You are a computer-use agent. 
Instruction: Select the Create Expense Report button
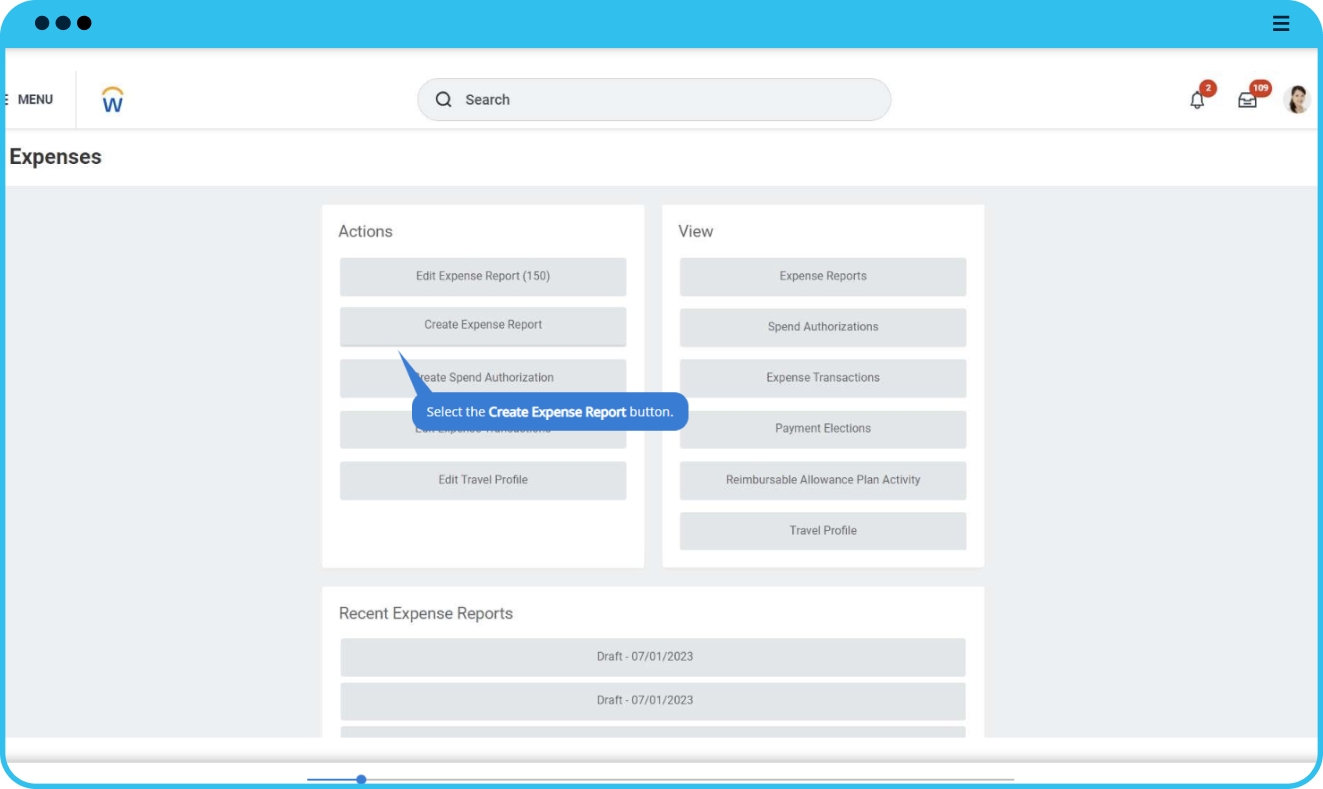pyautogui.click(x=483, y=325)
